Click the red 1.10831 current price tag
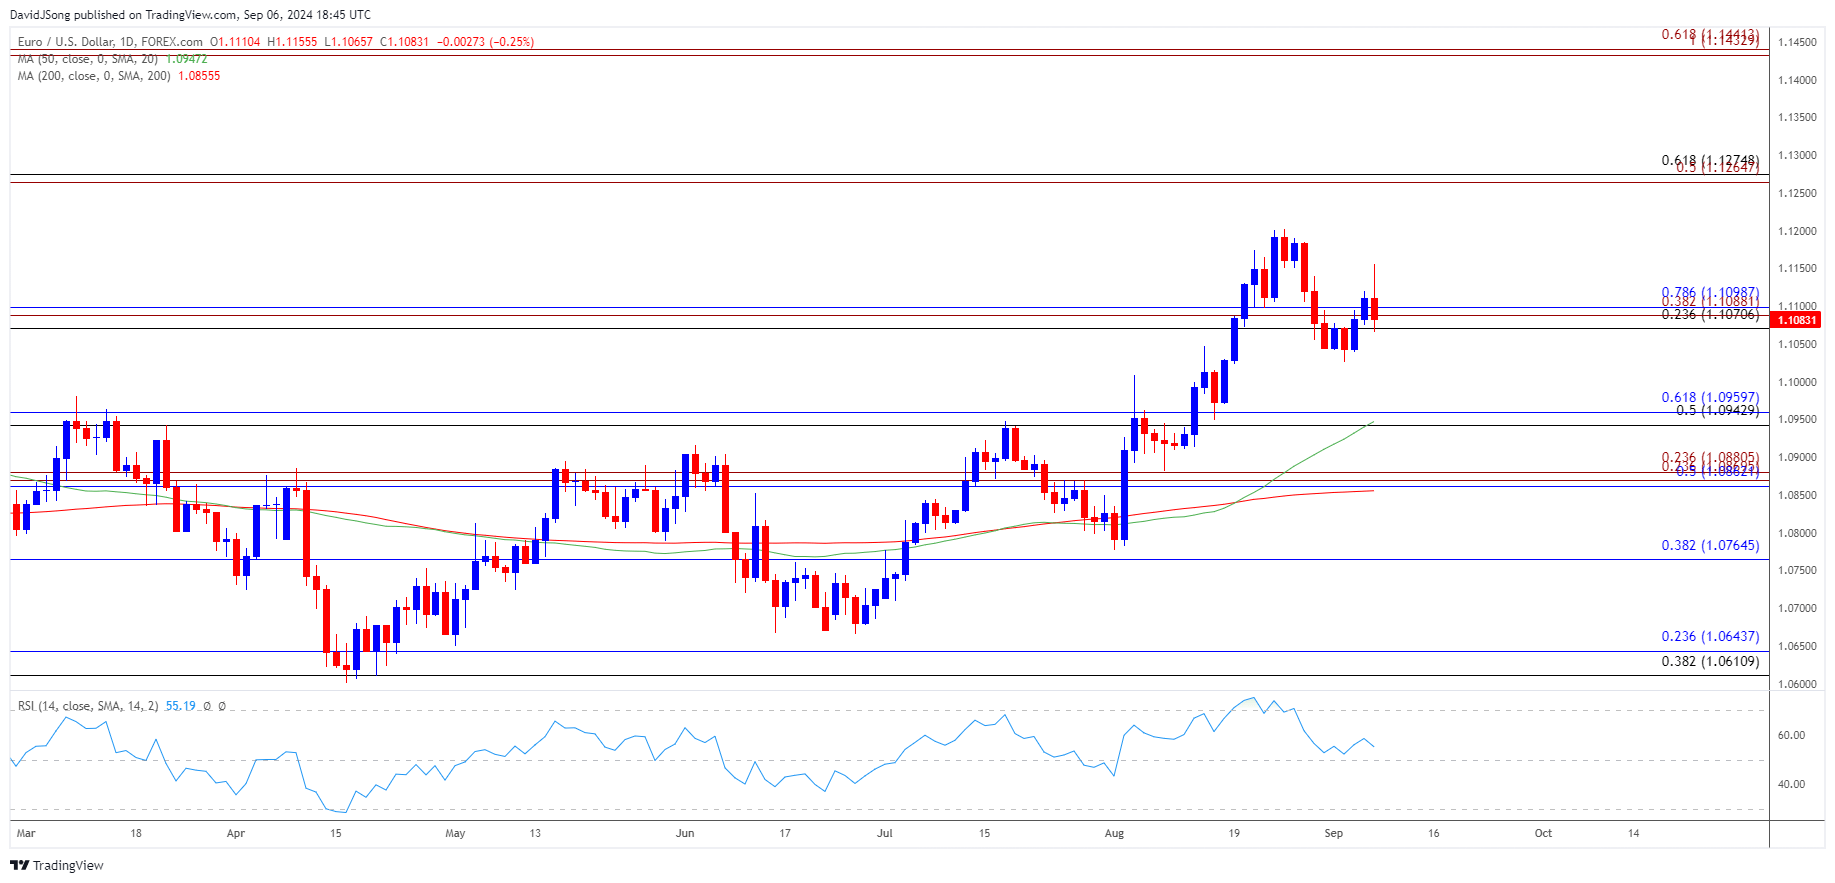 click(1795, 320)
